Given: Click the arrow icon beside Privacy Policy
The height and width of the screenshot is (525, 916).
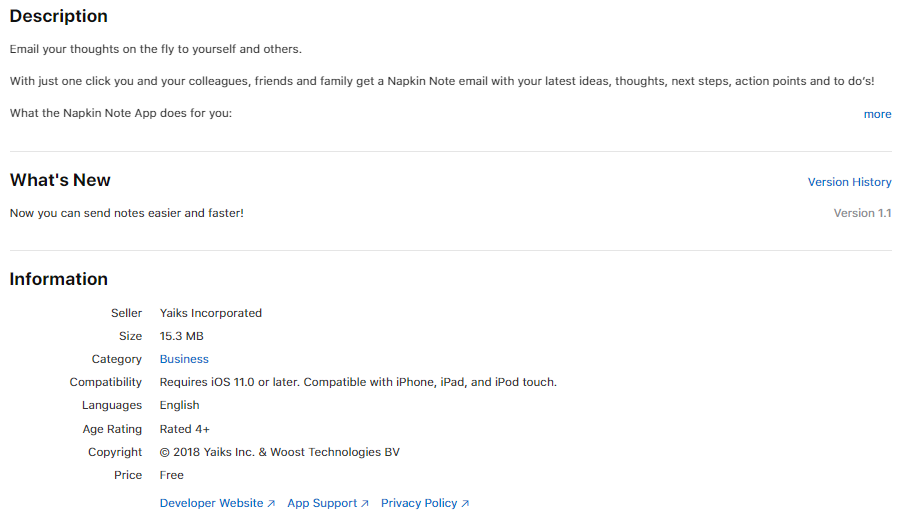Looking at the screenshot, I should pyautogui.click(x=465, y=503).
